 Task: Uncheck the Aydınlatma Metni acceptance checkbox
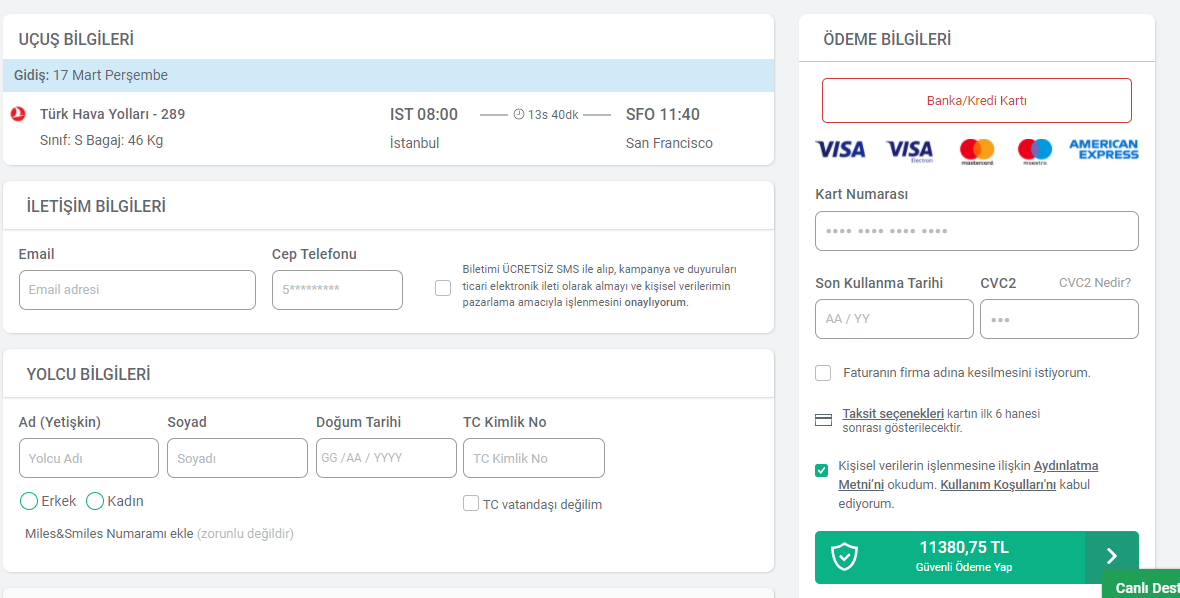pyautogui.click(x=822, y=471)
